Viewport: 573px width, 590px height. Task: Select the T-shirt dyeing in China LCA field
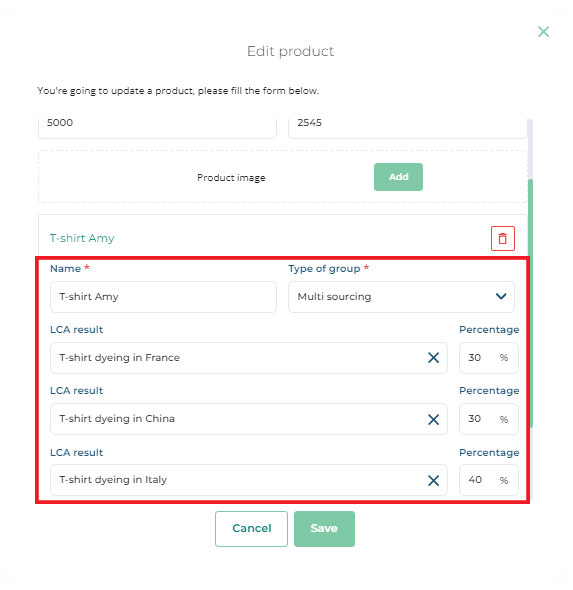[249, 419]
